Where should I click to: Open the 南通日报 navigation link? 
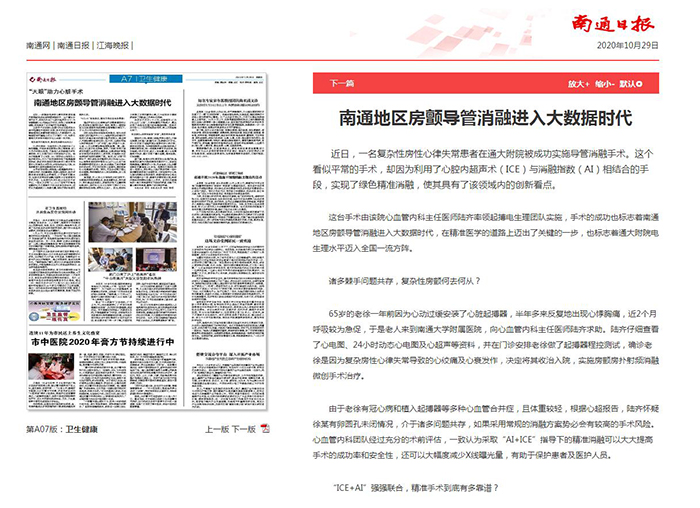74,46
